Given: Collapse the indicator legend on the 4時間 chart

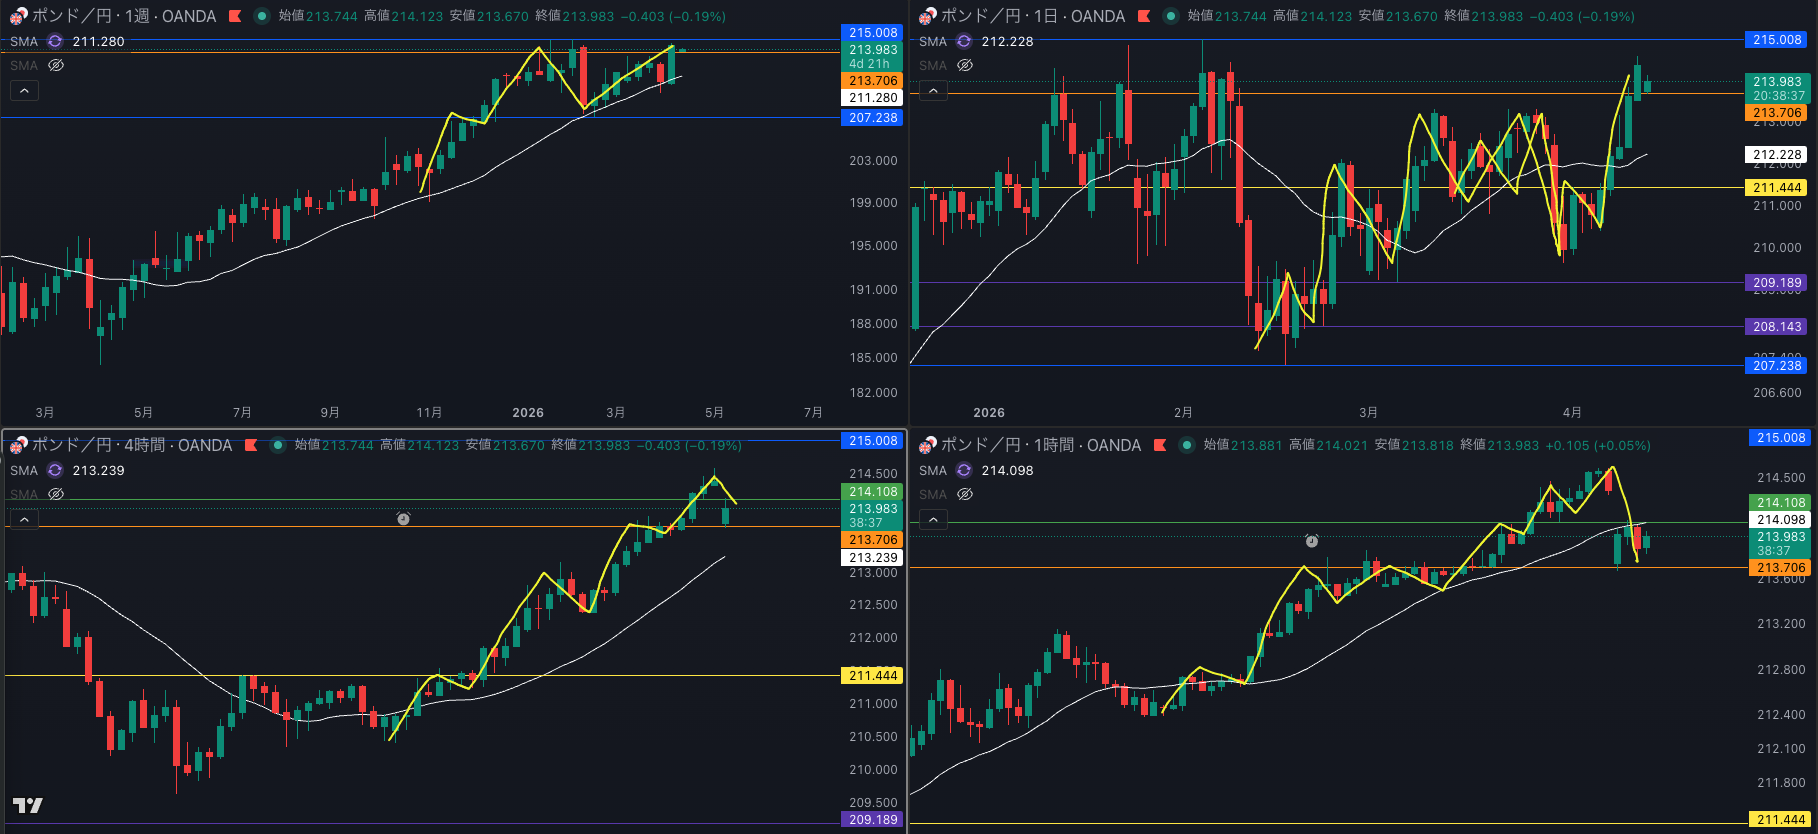Looking at the screenshot, I should tap(24, 520).
